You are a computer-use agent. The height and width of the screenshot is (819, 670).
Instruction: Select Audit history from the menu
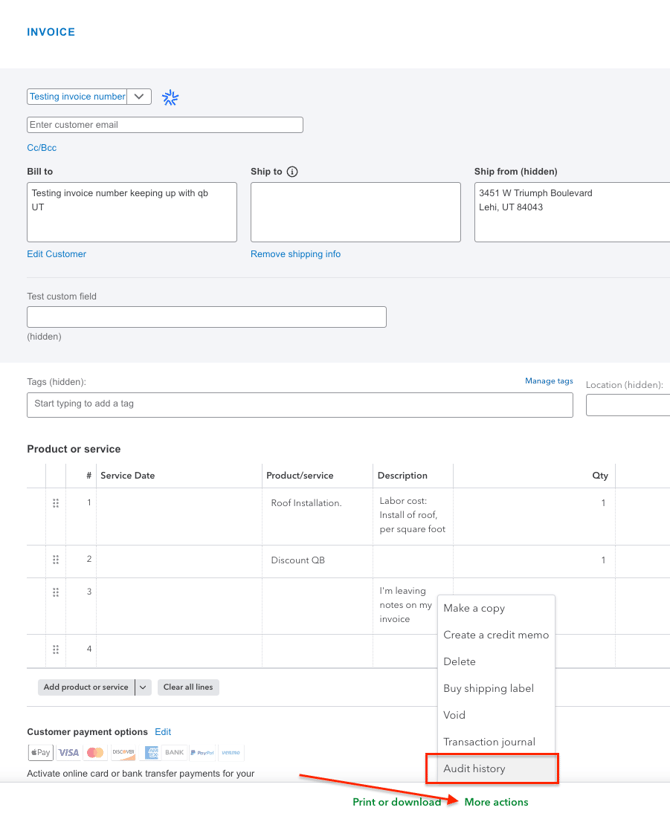click(474, 769)
